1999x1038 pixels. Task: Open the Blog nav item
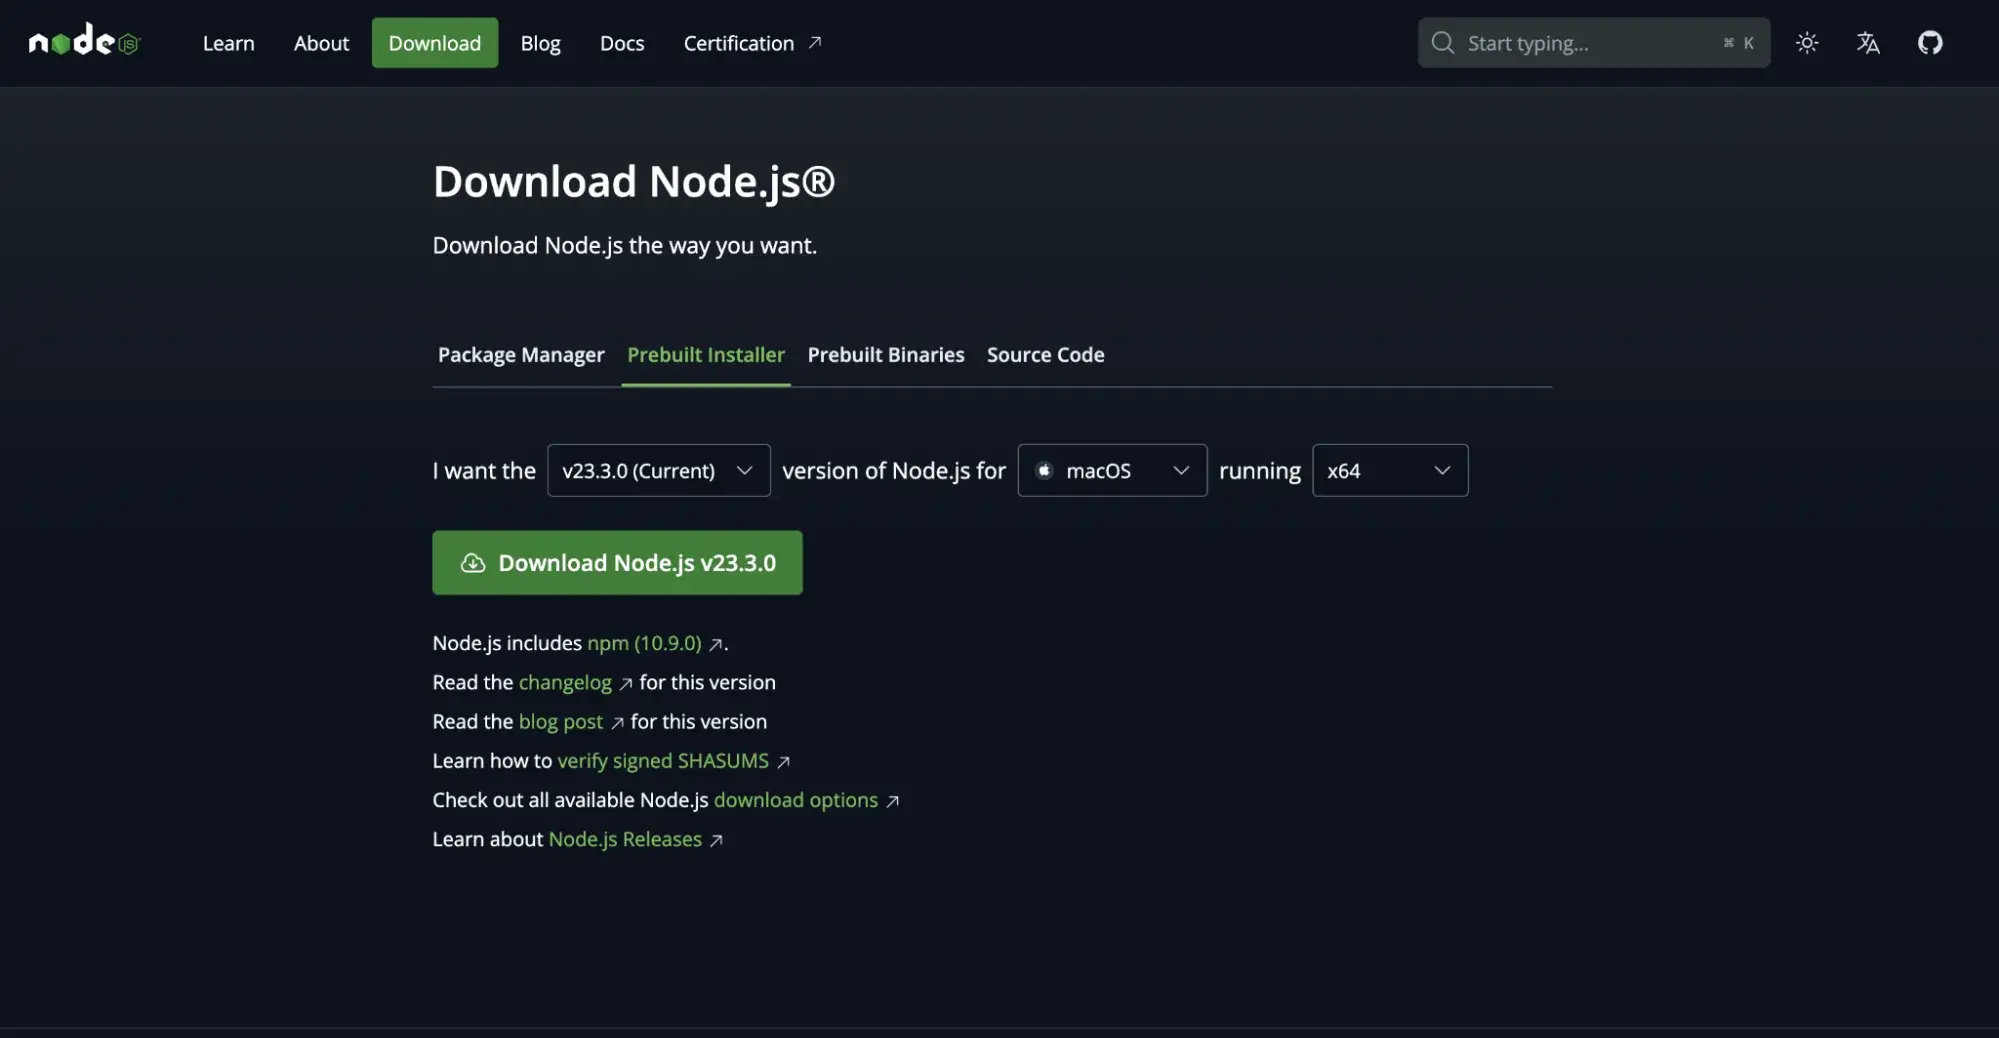point(540,43)
